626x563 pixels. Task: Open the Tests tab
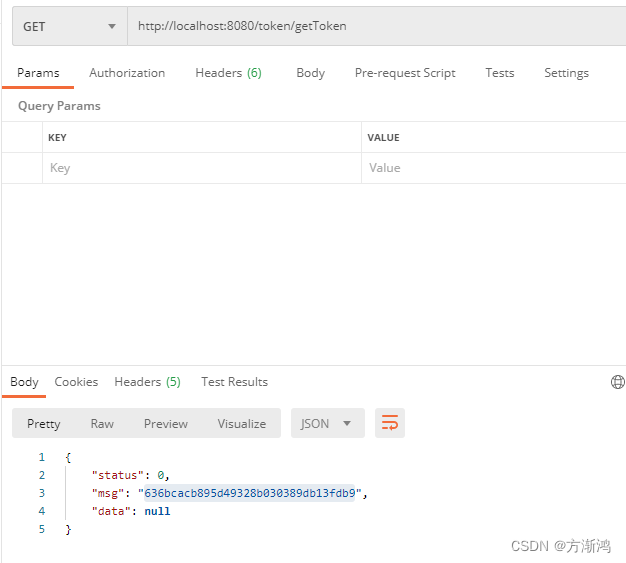pyautogui.click(x=500, y=73)
